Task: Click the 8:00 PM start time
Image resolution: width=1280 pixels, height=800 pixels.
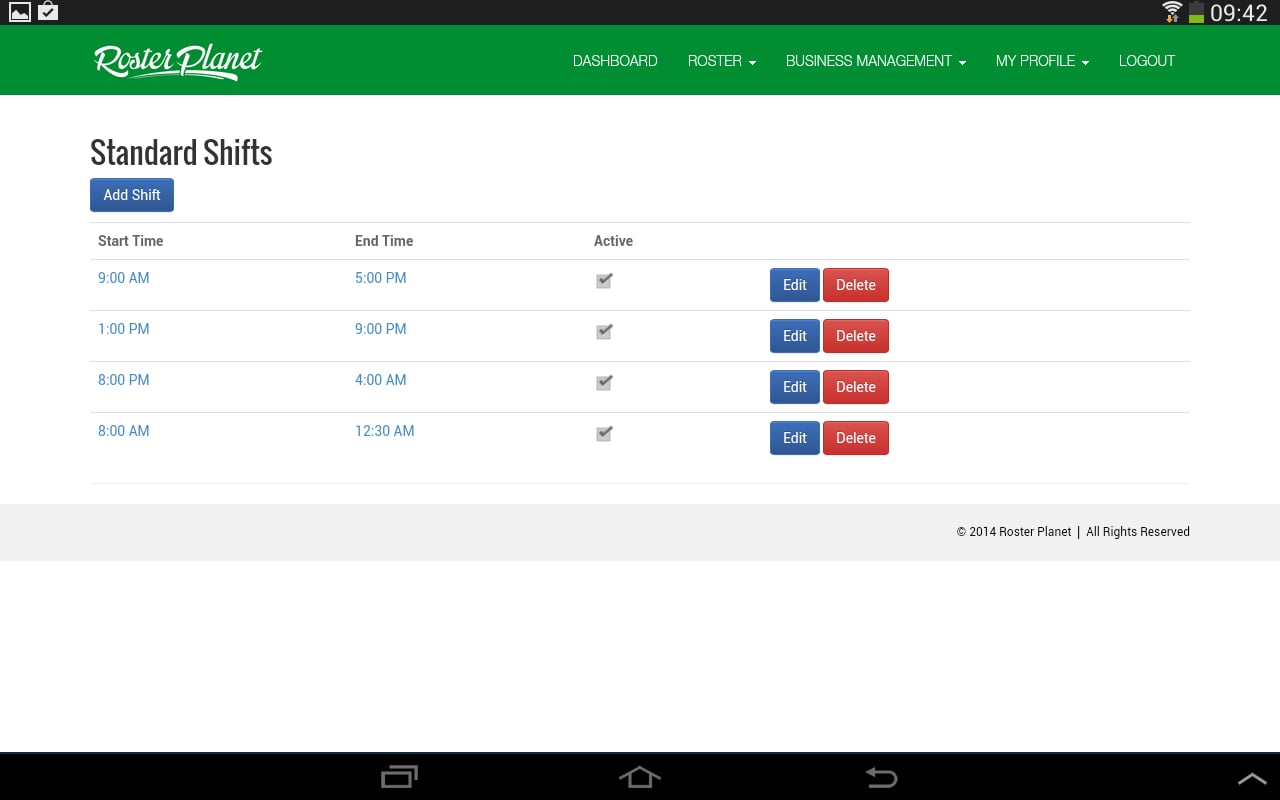Action: 124,380
